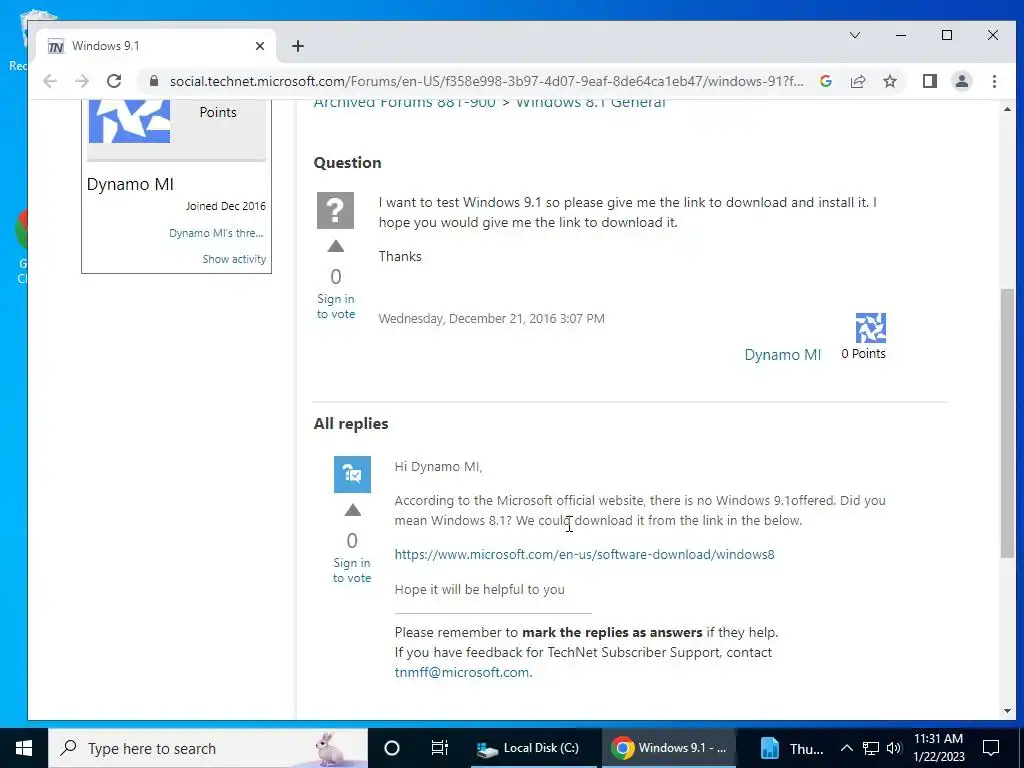Open a new tab with plus button
Screen dimensions: 1024x768
298,46
